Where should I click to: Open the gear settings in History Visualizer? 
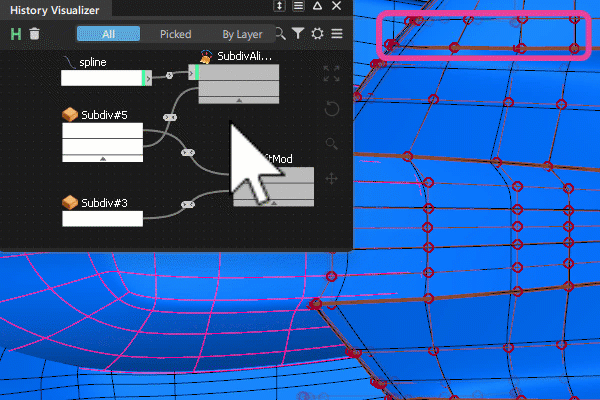point(317,34)
